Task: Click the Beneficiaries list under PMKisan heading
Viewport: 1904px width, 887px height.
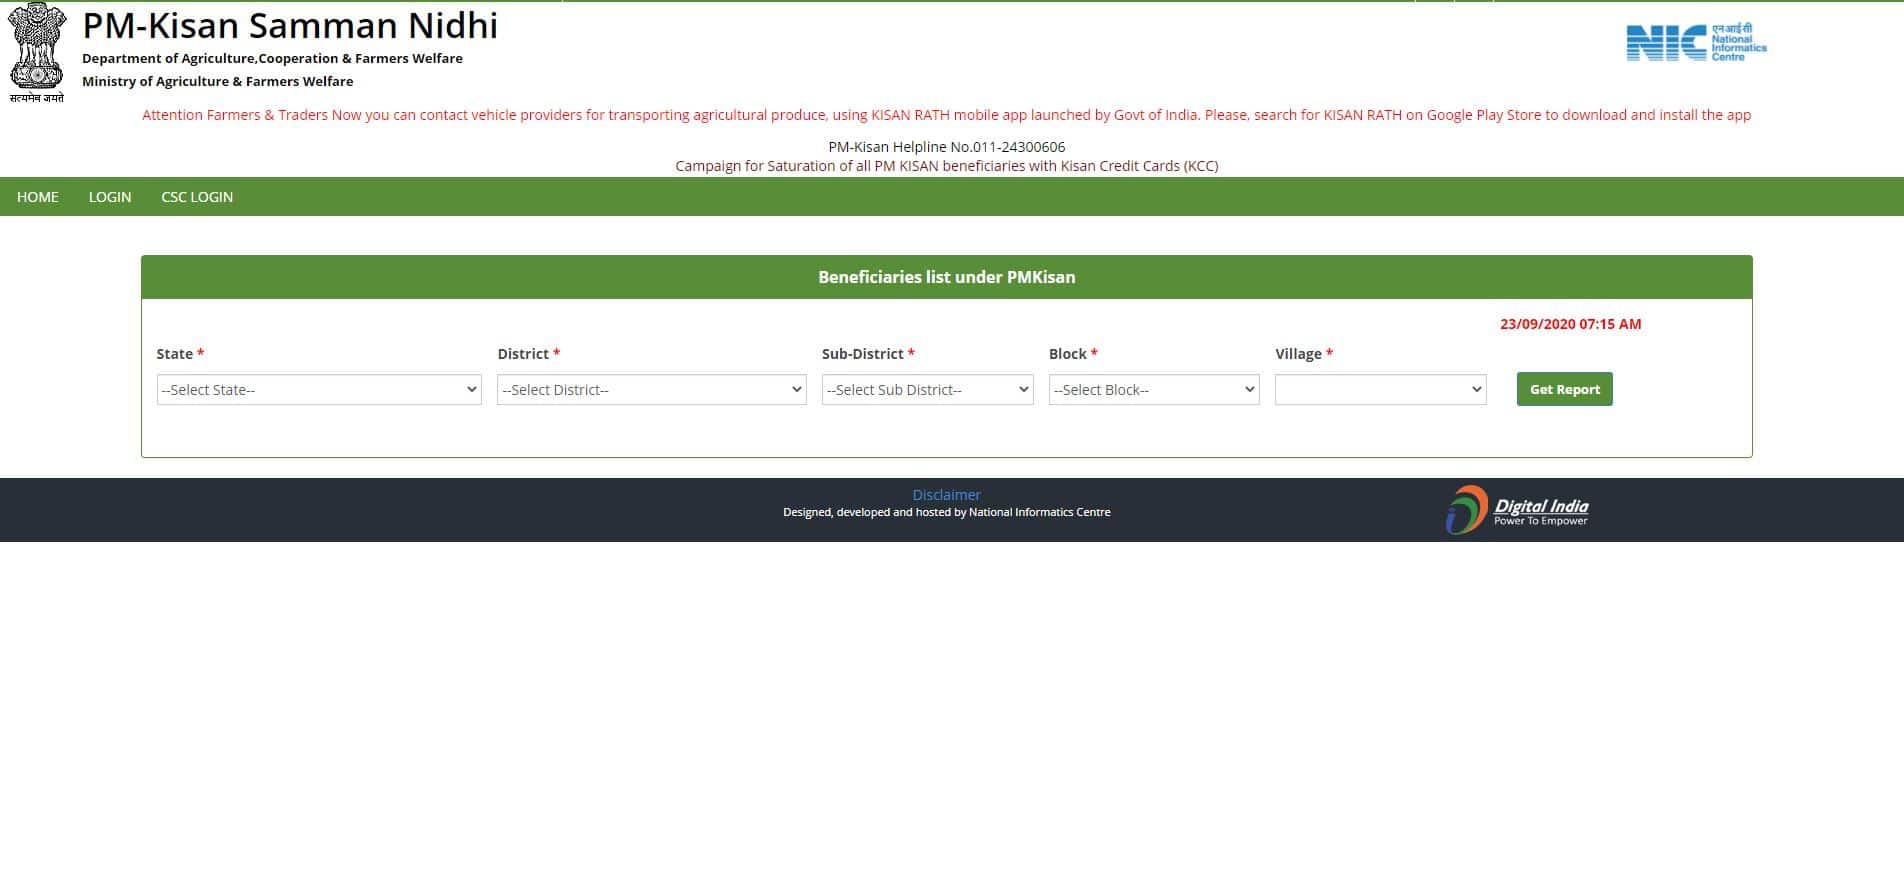Action: (x=947, y=277)
